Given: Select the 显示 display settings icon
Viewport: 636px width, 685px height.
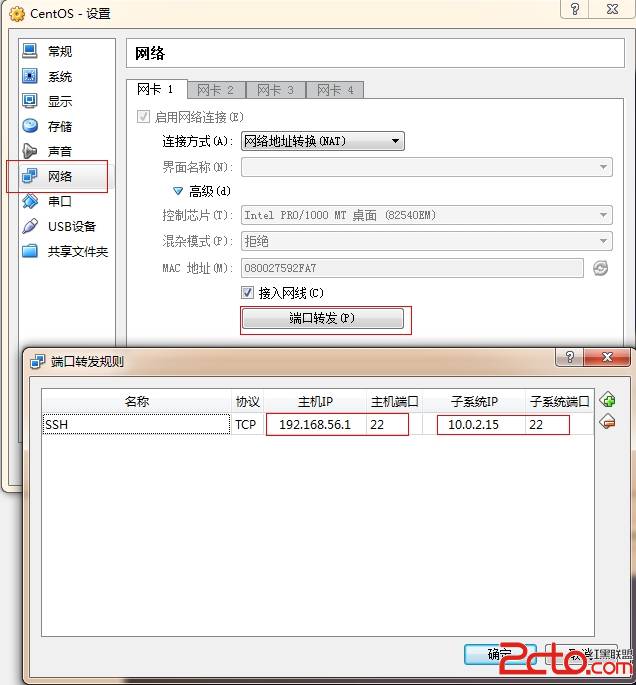Looking at the screenshot, I should coord(29,101).
